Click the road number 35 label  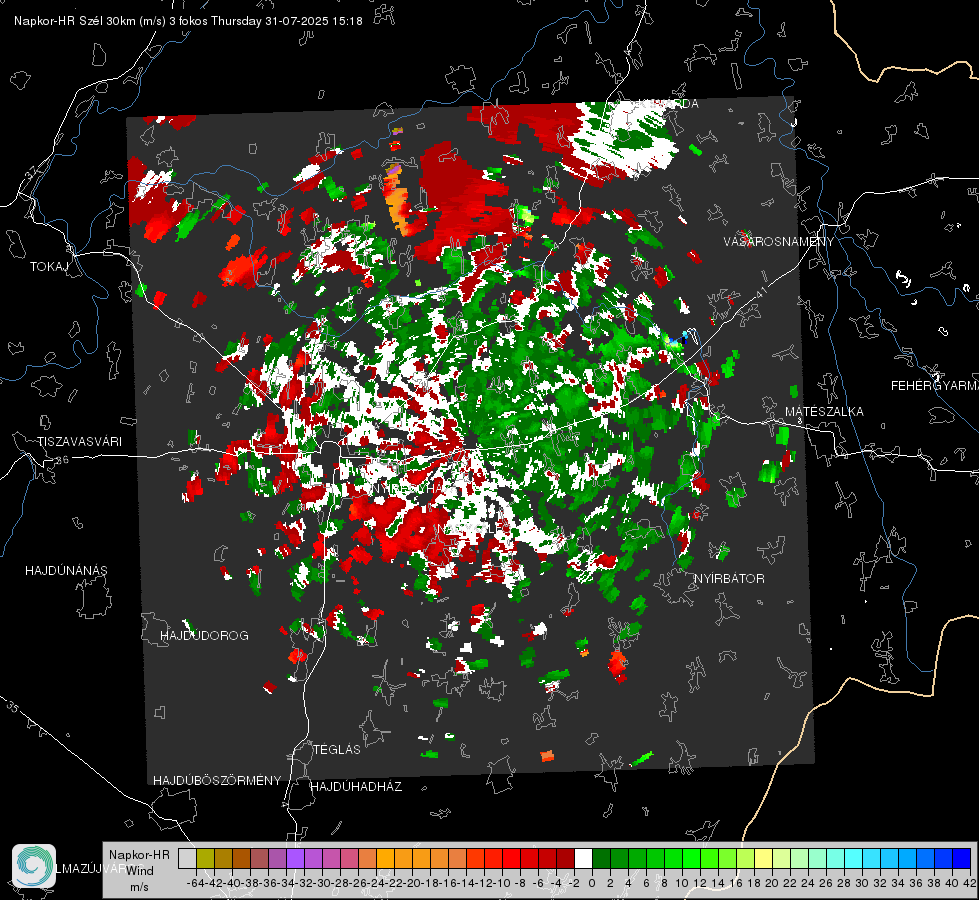click(x=13, y=708)
